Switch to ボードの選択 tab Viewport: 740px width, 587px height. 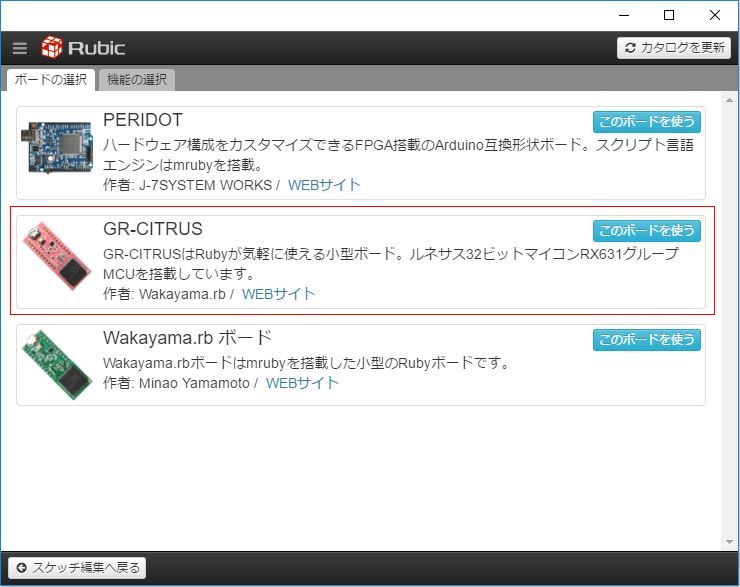pos(50,79)
